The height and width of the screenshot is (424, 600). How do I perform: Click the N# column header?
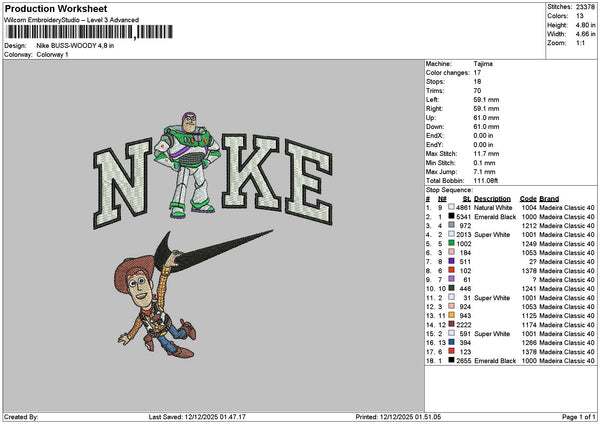pos(442,199)
